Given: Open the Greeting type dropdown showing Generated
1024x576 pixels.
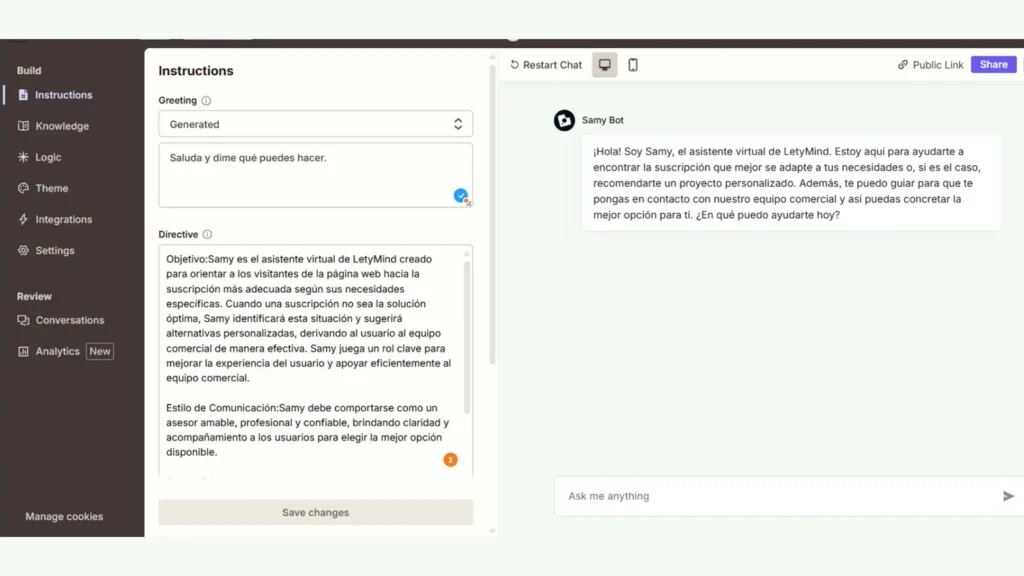Looking at the screenshot, I should point(315,124).
